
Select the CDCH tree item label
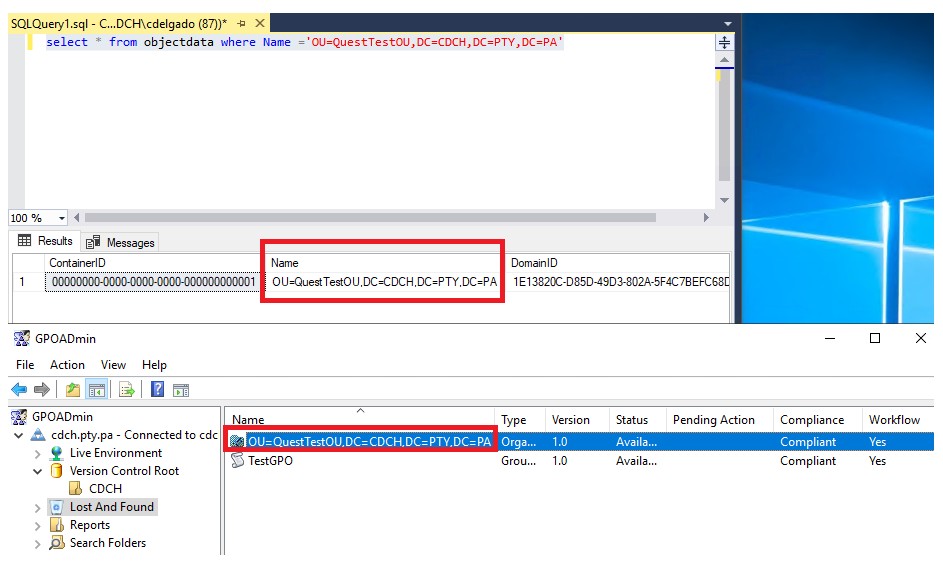point(105,489)
